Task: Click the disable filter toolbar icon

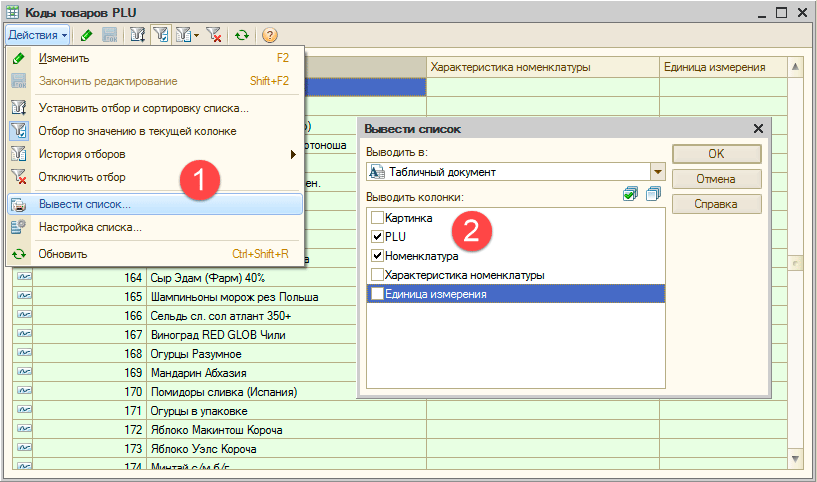Action: [213, 35]
